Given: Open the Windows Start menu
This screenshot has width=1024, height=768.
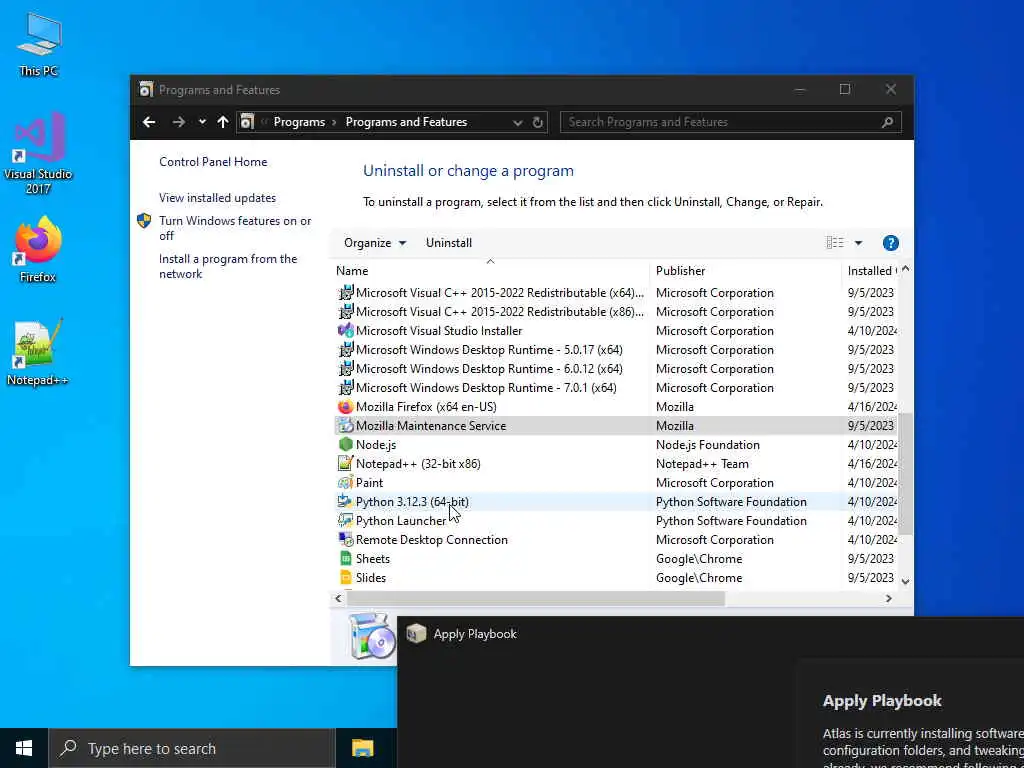Looking at the screenshot, I should 24,748.
